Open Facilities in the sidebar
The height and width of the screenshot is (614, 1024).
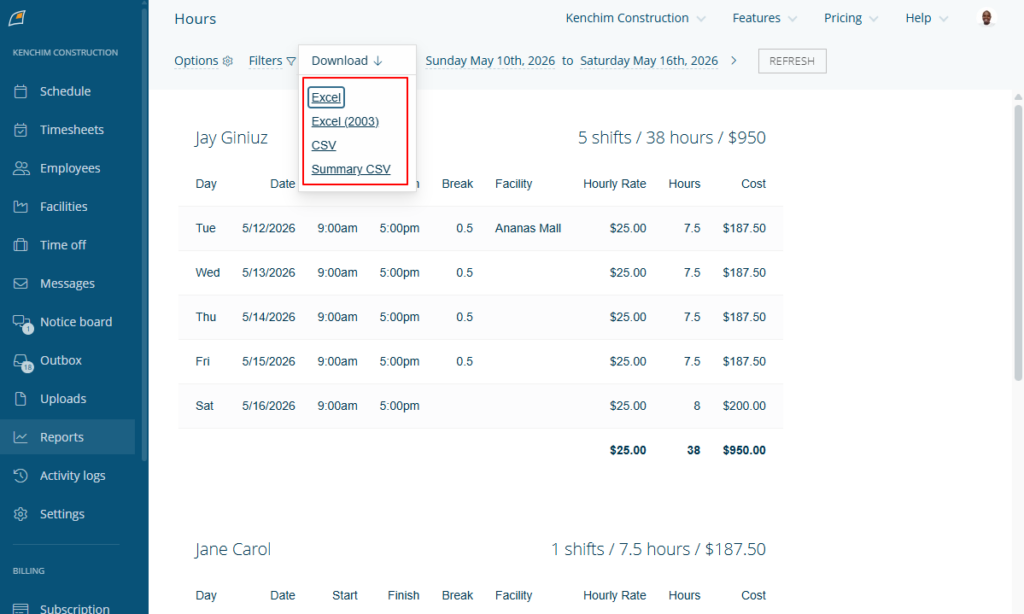63,207
